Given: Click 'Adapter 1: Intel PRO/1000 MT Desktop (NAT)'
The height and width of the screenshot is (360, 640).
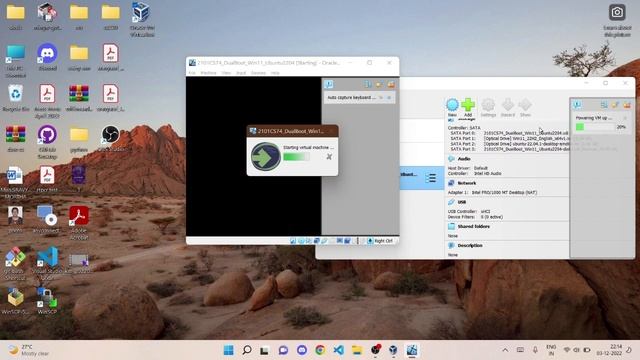Looking at the screenshot, I should click(492, 192).
